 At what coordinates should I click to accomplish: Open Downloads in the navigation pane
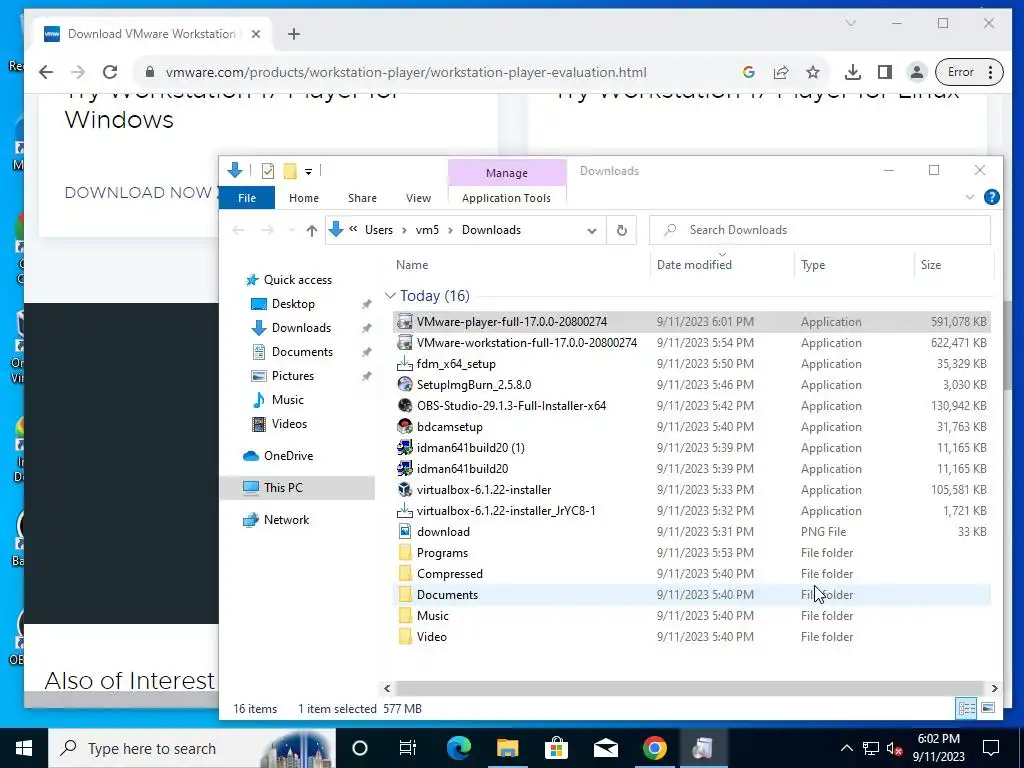pos(301,328)
